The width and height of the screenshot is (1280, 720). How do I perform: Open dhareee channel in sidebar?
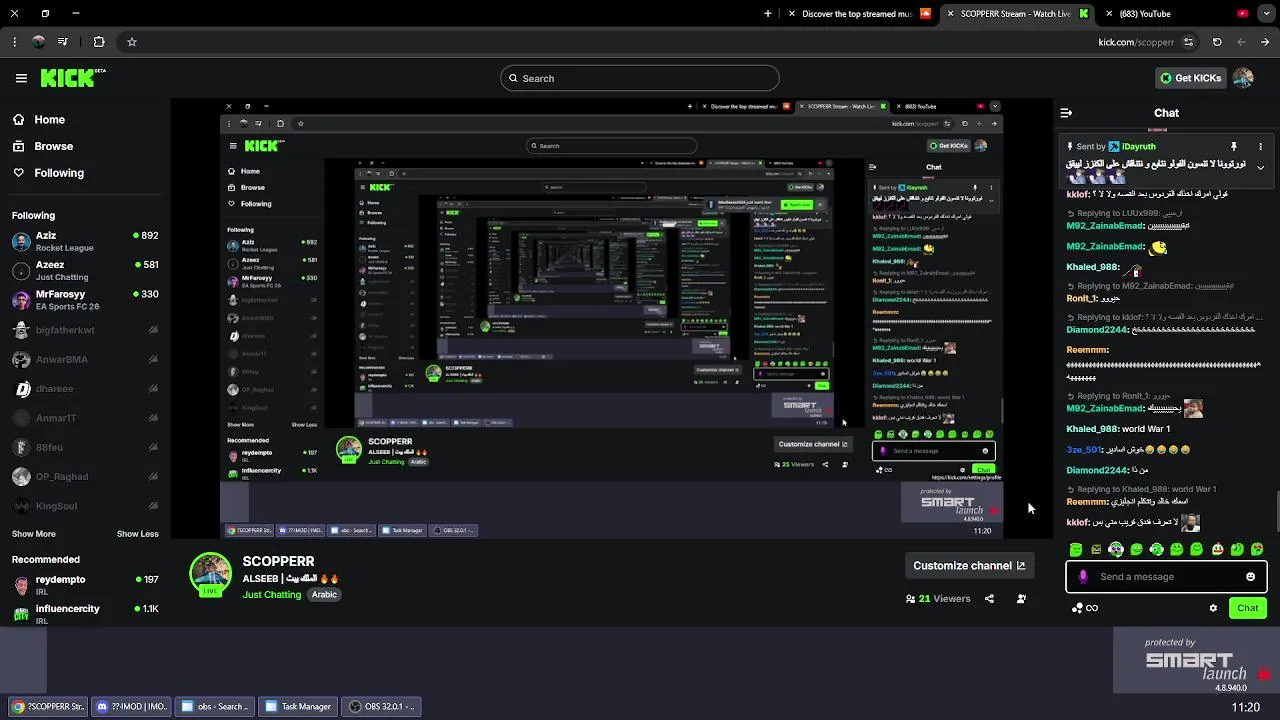coord(85,389)
